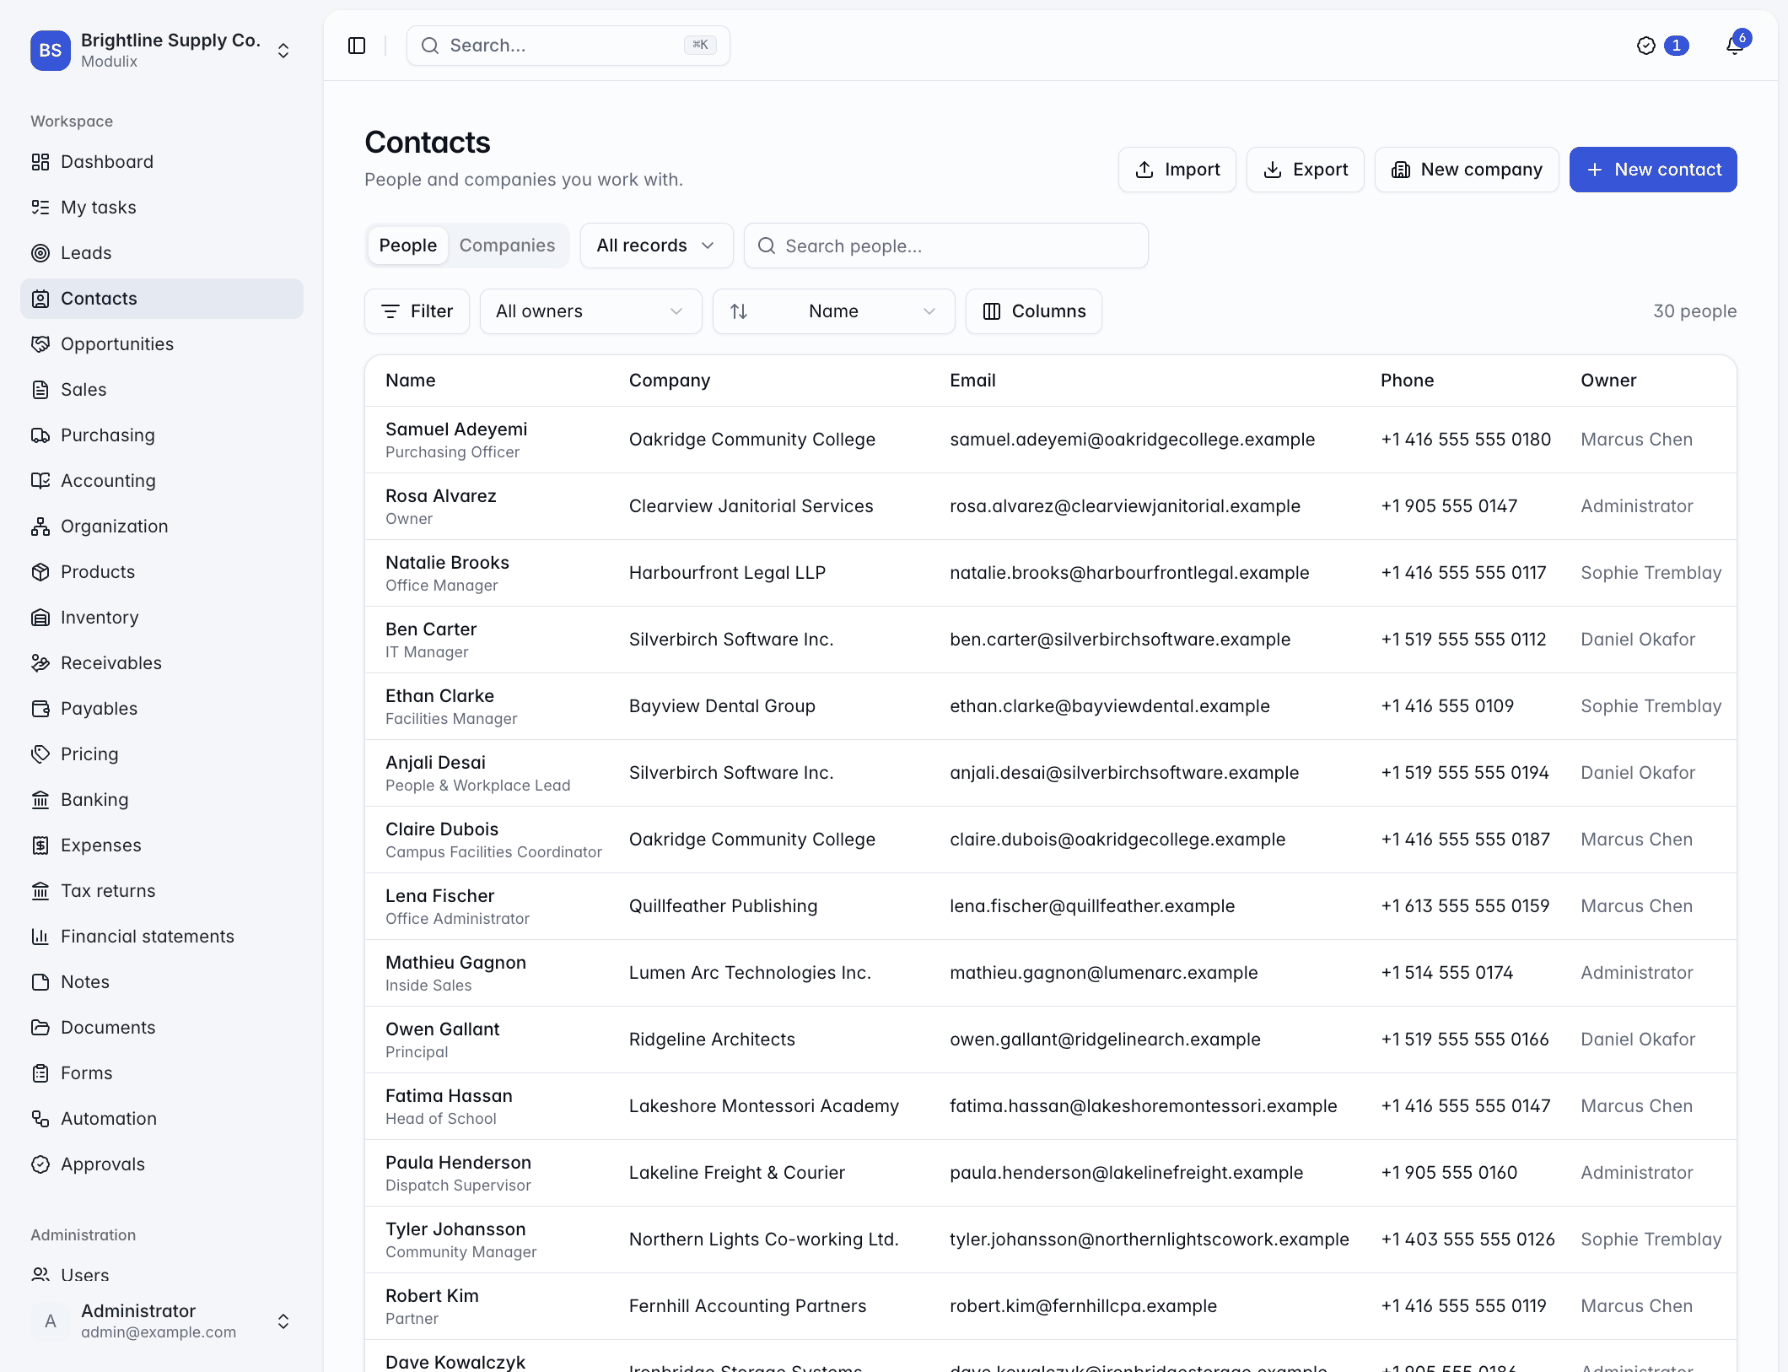Viewport: 1788px width, 1372px height.
Task: Open the Inventory warehouse icon
Action: pos(40,617)
